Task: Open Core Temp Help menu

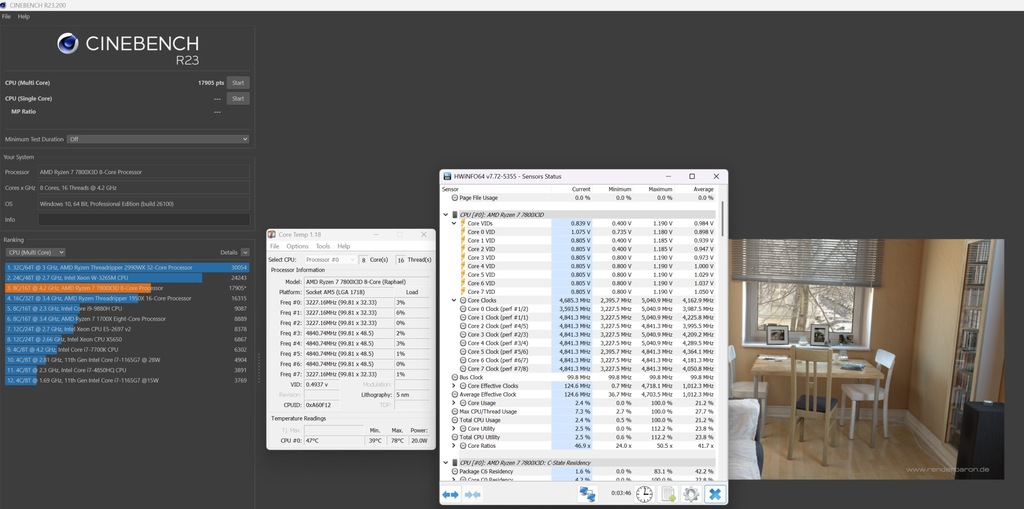Action: tap(344, 246)
